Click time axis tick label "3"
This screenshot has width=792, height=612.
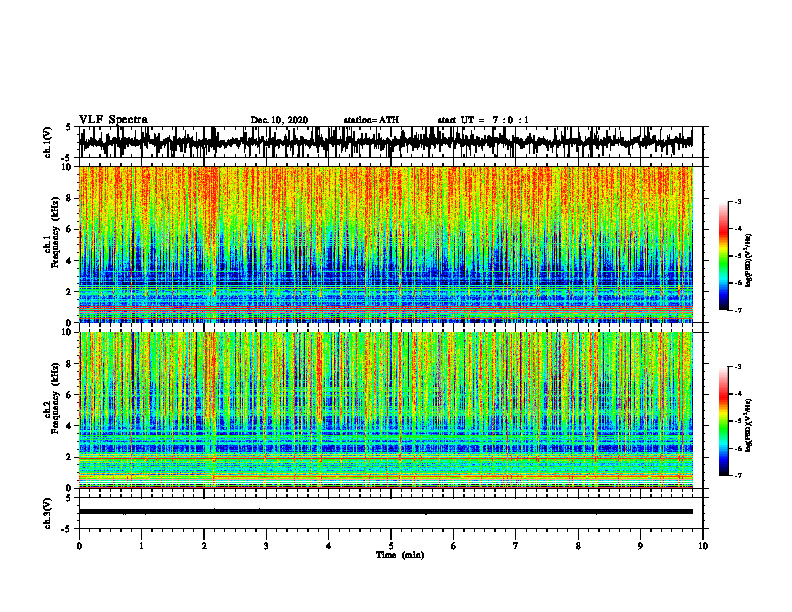266,546
